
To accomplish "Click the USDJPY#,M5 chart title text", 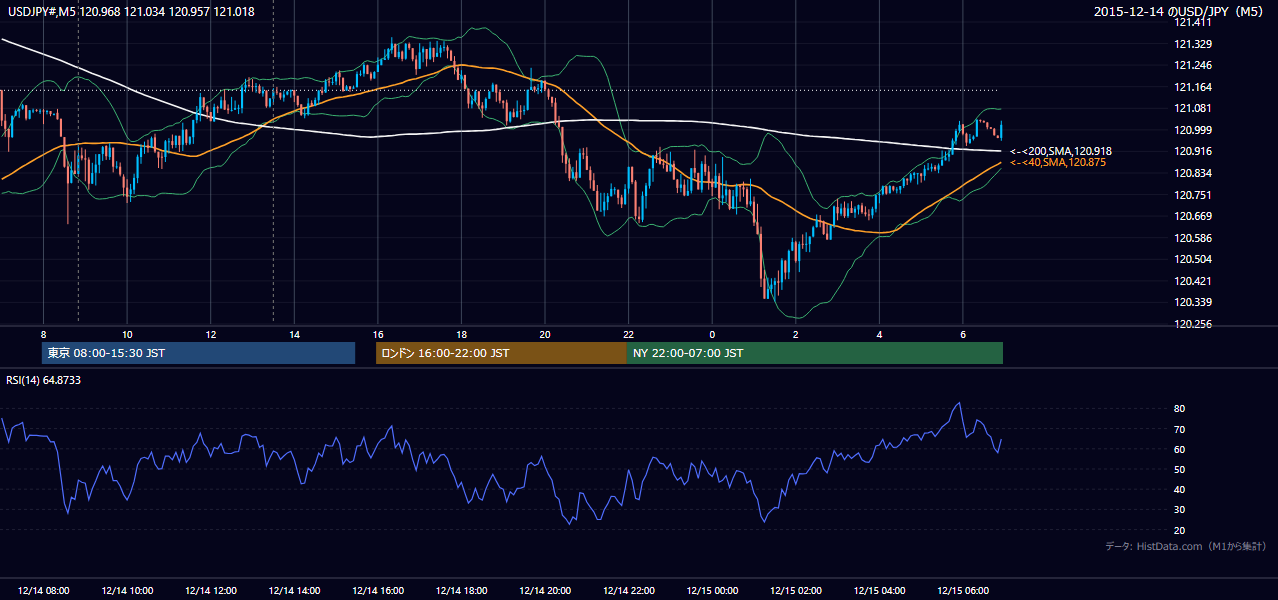I will point(131,11).
